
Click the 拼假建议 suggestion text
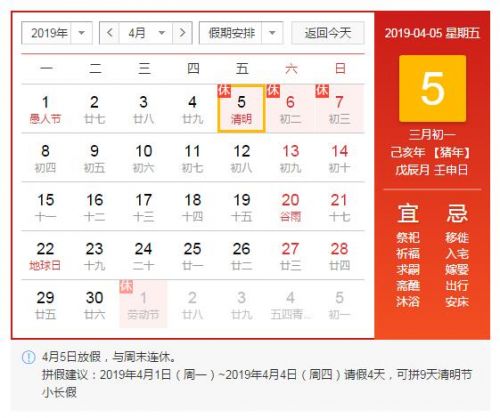point(257,383)
